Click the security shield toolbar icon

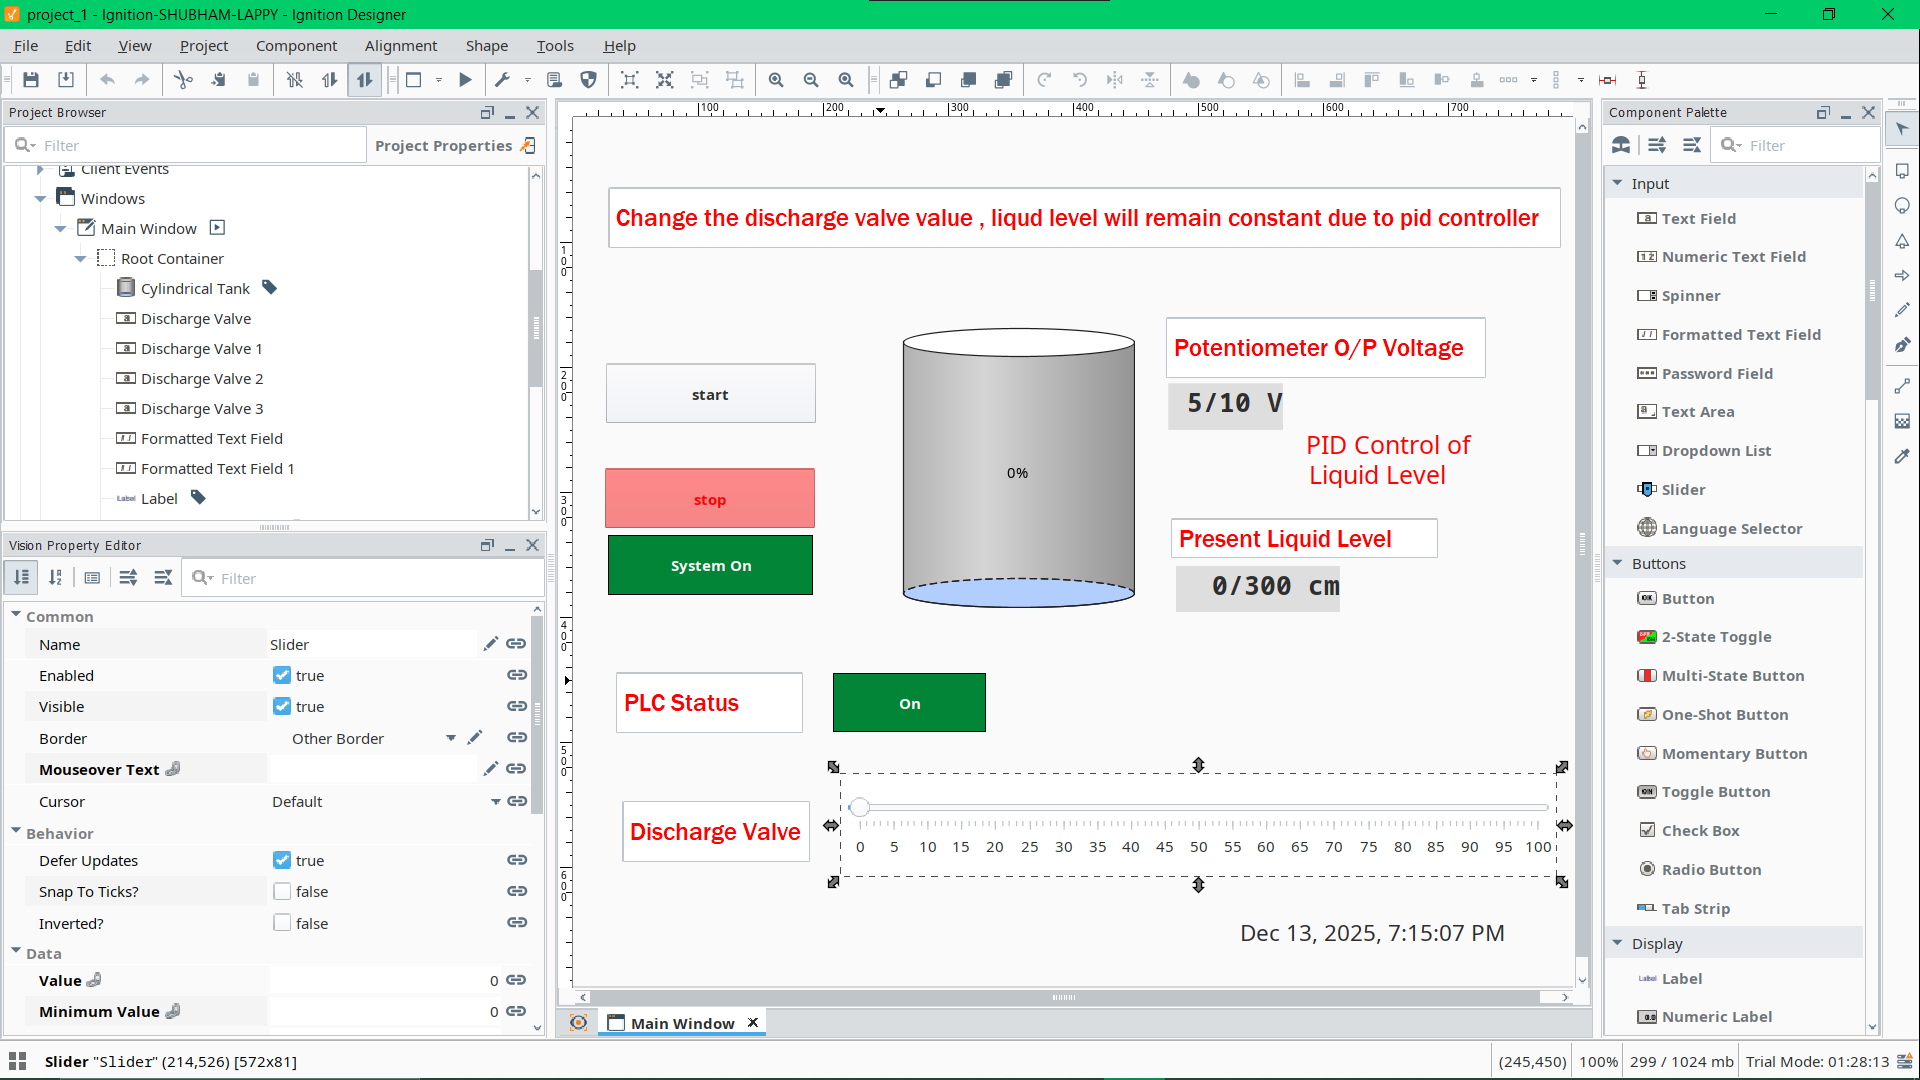click(589, 80)
